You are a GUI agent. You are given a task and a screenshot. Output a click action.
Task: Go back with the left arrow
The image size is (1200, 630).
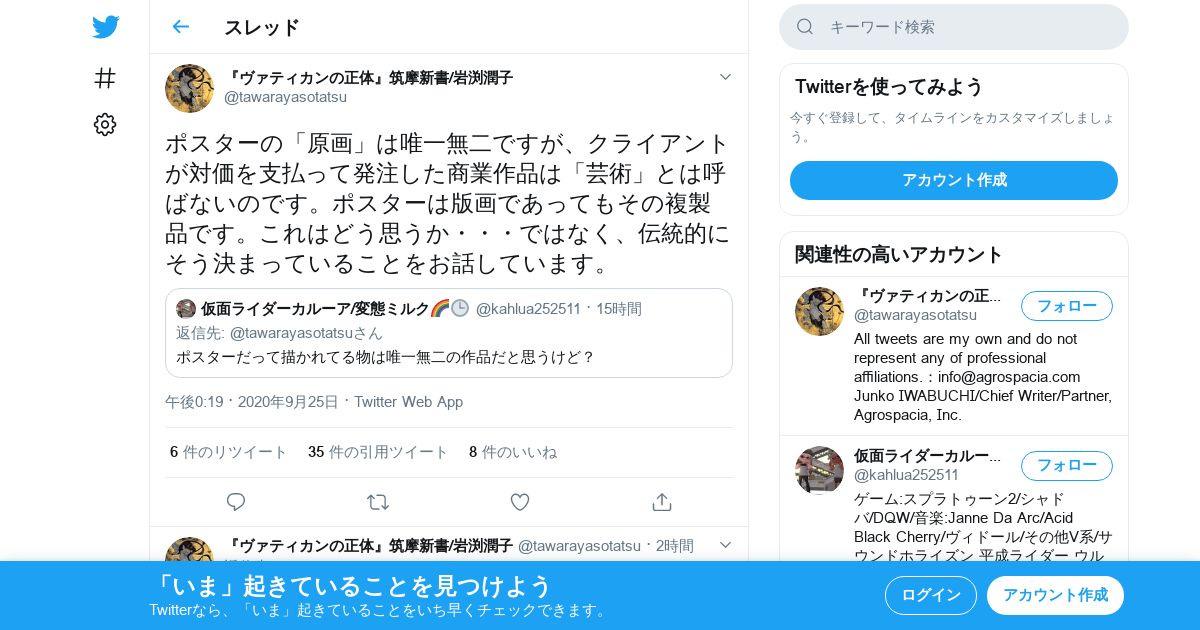pyautogui.click(x=181, y=27)
